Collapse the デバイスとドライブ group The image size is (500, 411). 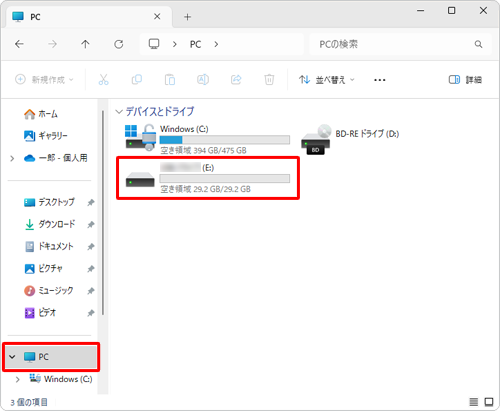pos(119,112)
